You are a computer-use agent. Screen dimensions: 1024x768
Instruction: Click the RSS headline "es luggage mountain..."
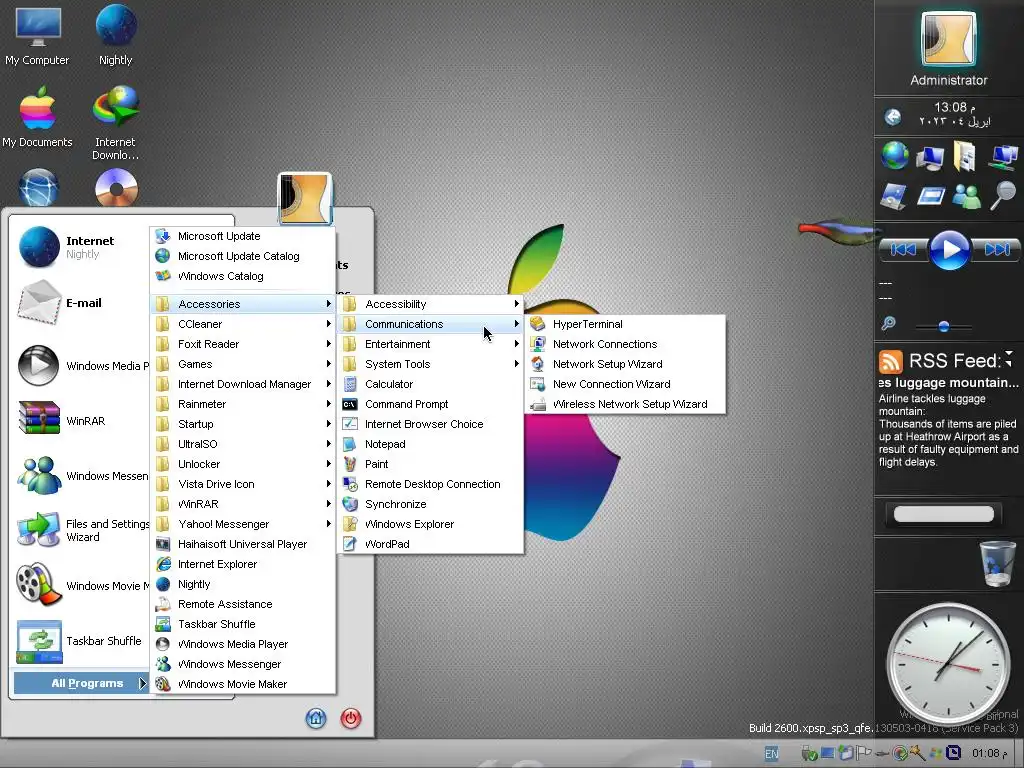(948, 383)
